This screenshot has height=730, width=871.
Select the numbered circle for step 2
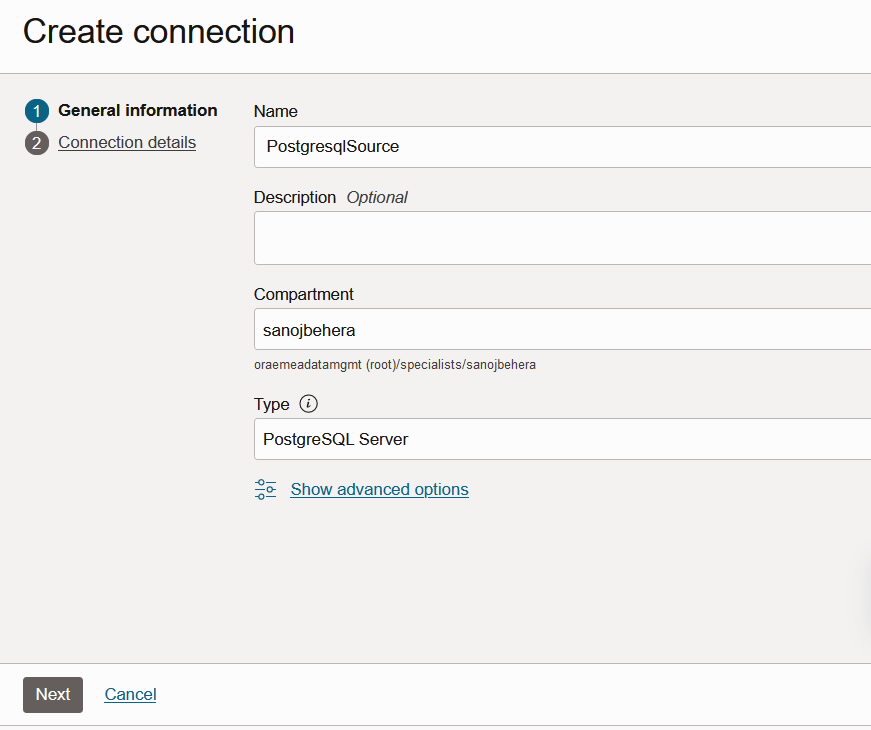(36, 142)
